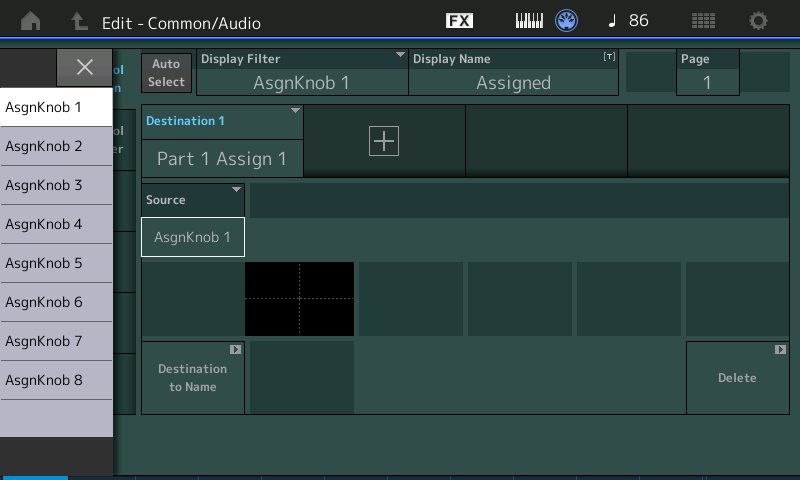Add a new destination with plus
The height and width of the screenshot is (480, 800).
click(384, 141)
